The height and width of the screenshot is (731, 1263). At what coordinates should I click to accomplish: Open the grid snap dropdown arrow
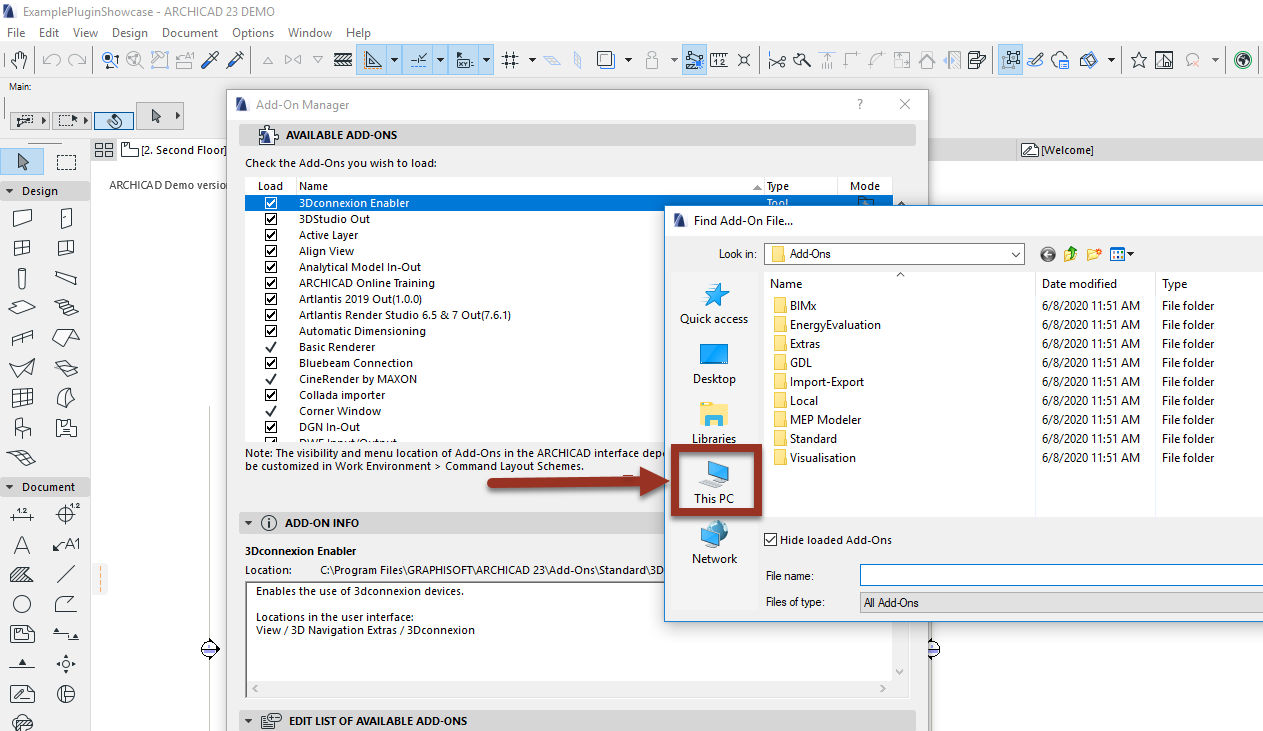click(532, 60)
